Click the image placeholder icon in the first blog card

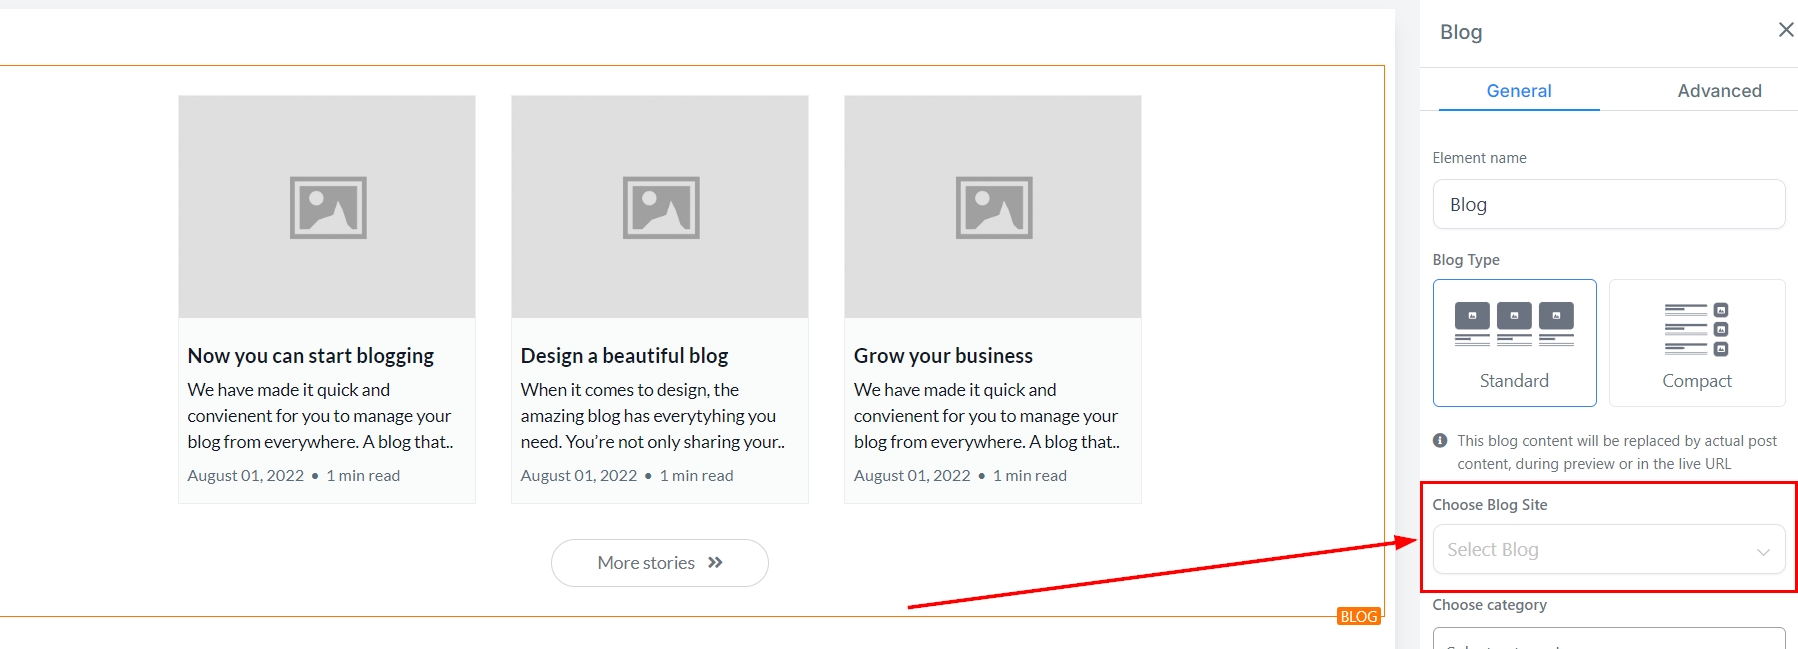tap(328, 208)
